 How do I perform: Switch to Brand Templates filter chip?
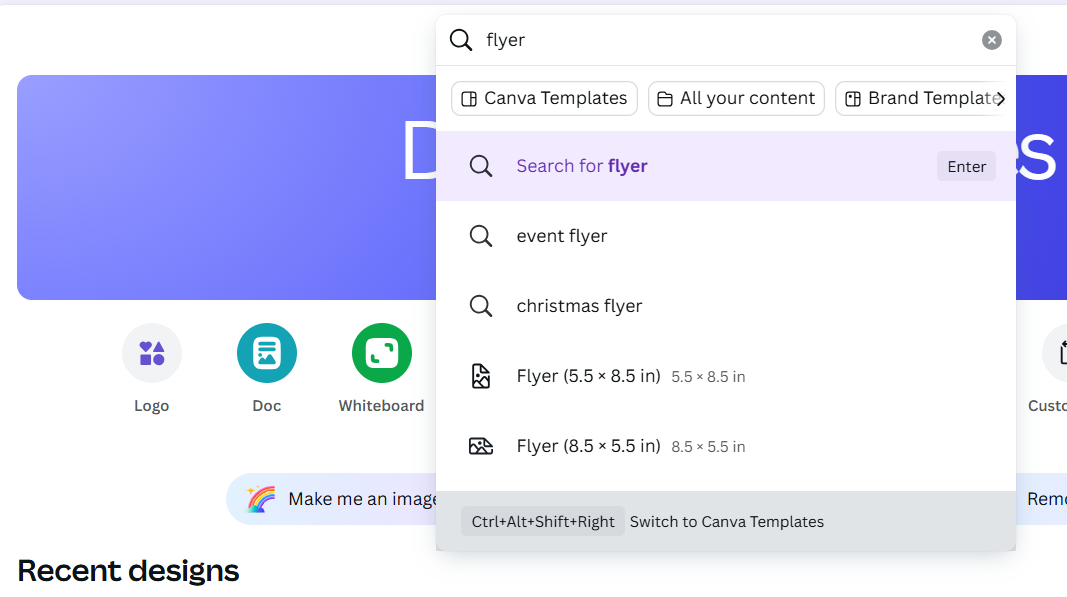(x=920, y=98)
